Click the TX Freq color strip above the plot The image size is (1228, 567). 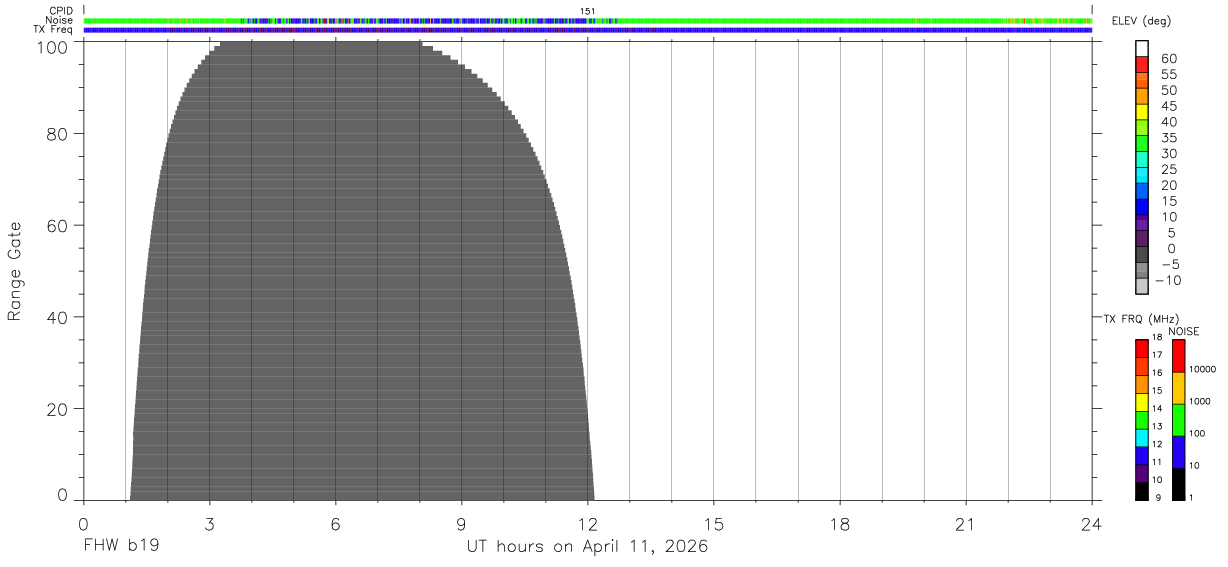588,30
